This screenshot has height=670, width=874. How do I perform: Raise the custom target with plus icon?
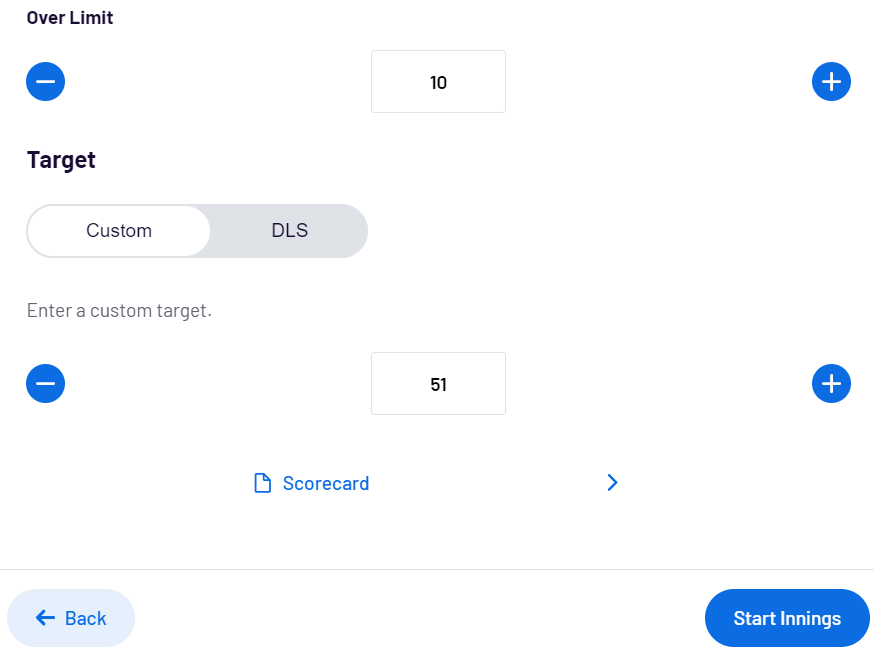pos(831,383)
